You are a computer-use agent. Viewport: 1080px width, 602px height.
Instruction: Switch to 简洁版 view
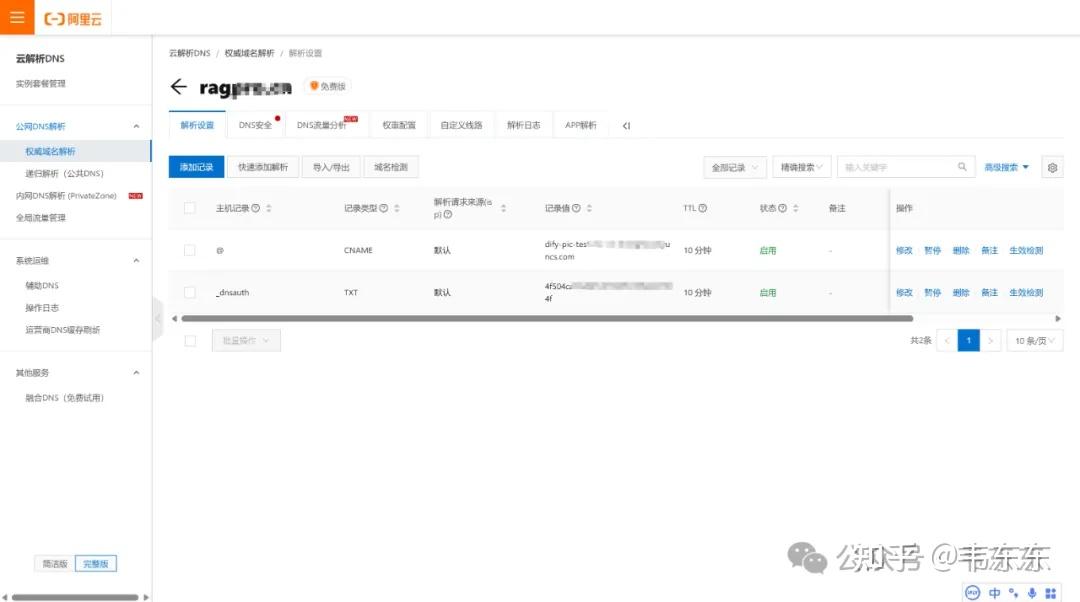click(x=54, y=563)
